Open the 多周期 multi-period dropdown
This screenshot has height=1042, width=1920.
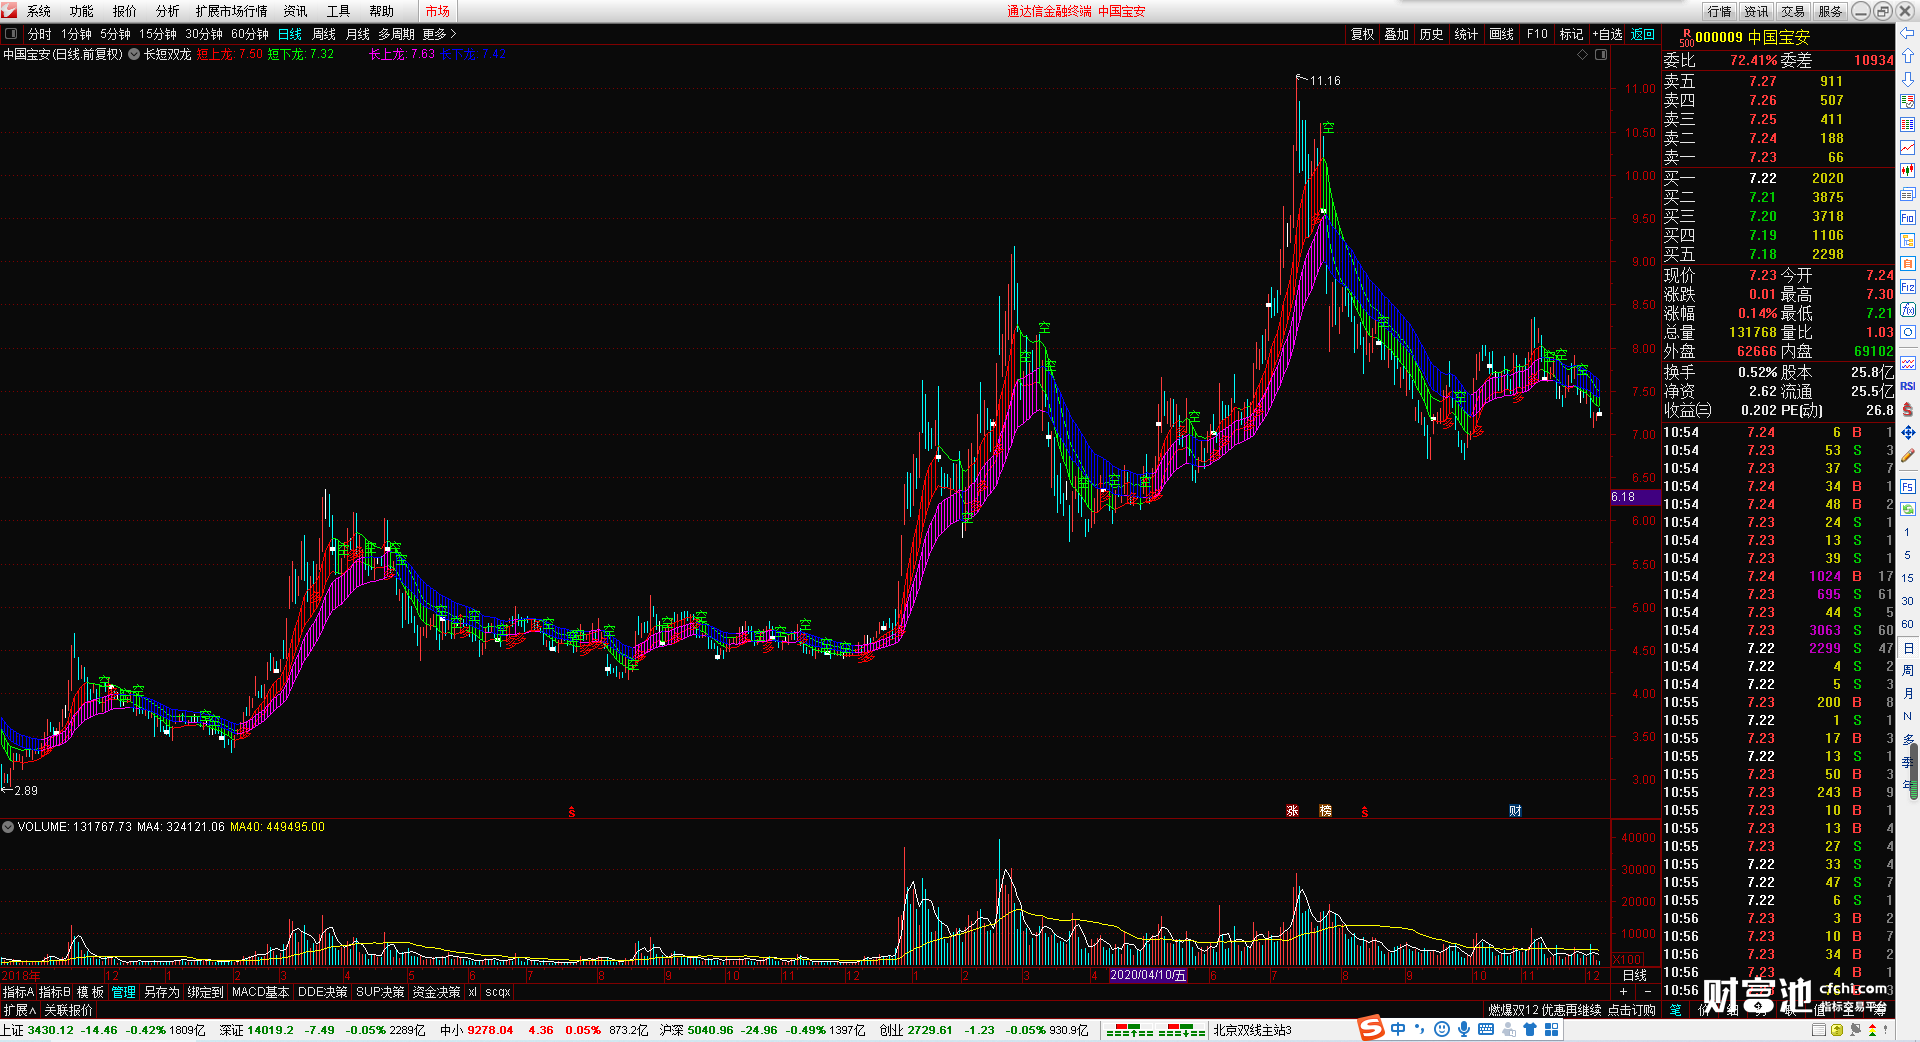pyautogui.click(x=396, y=34)
